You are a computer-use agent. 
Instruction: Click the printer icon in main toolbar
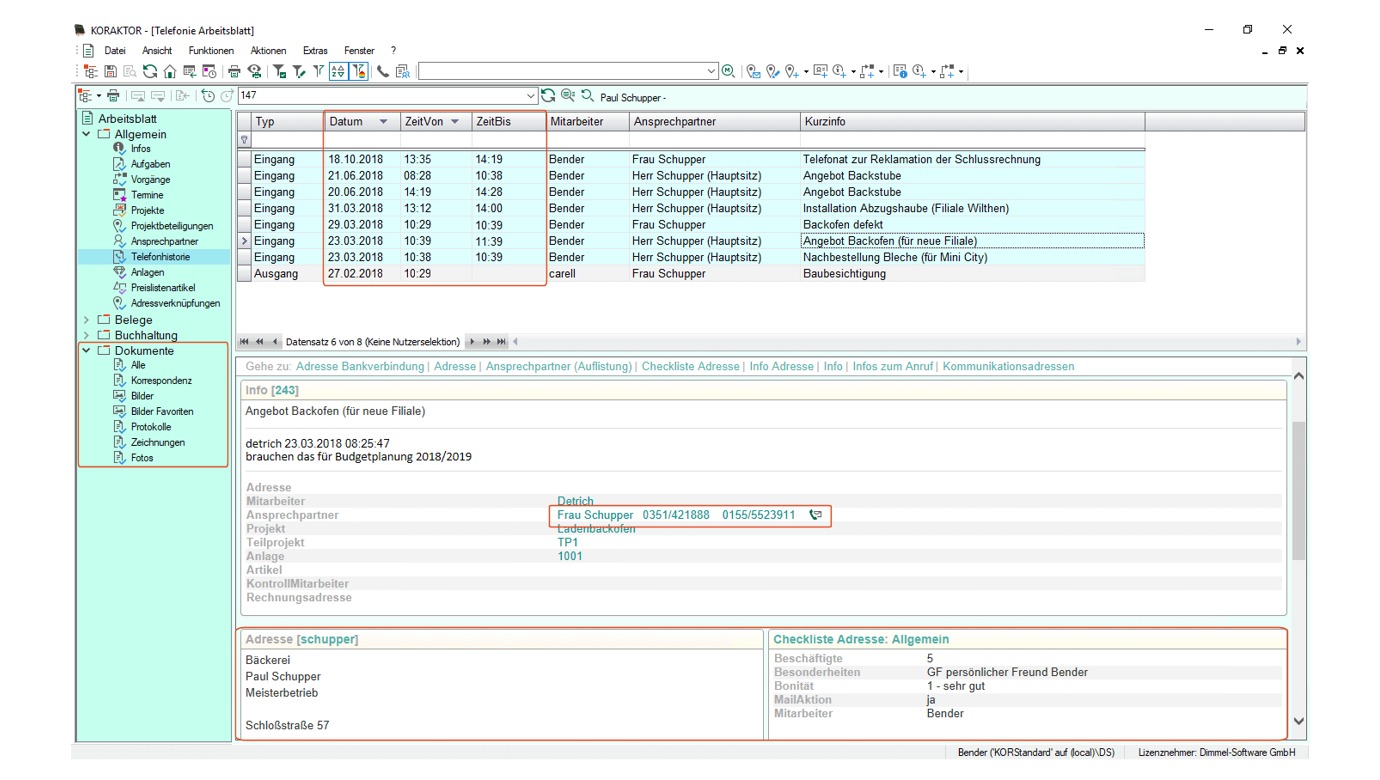tap(234, 72)
